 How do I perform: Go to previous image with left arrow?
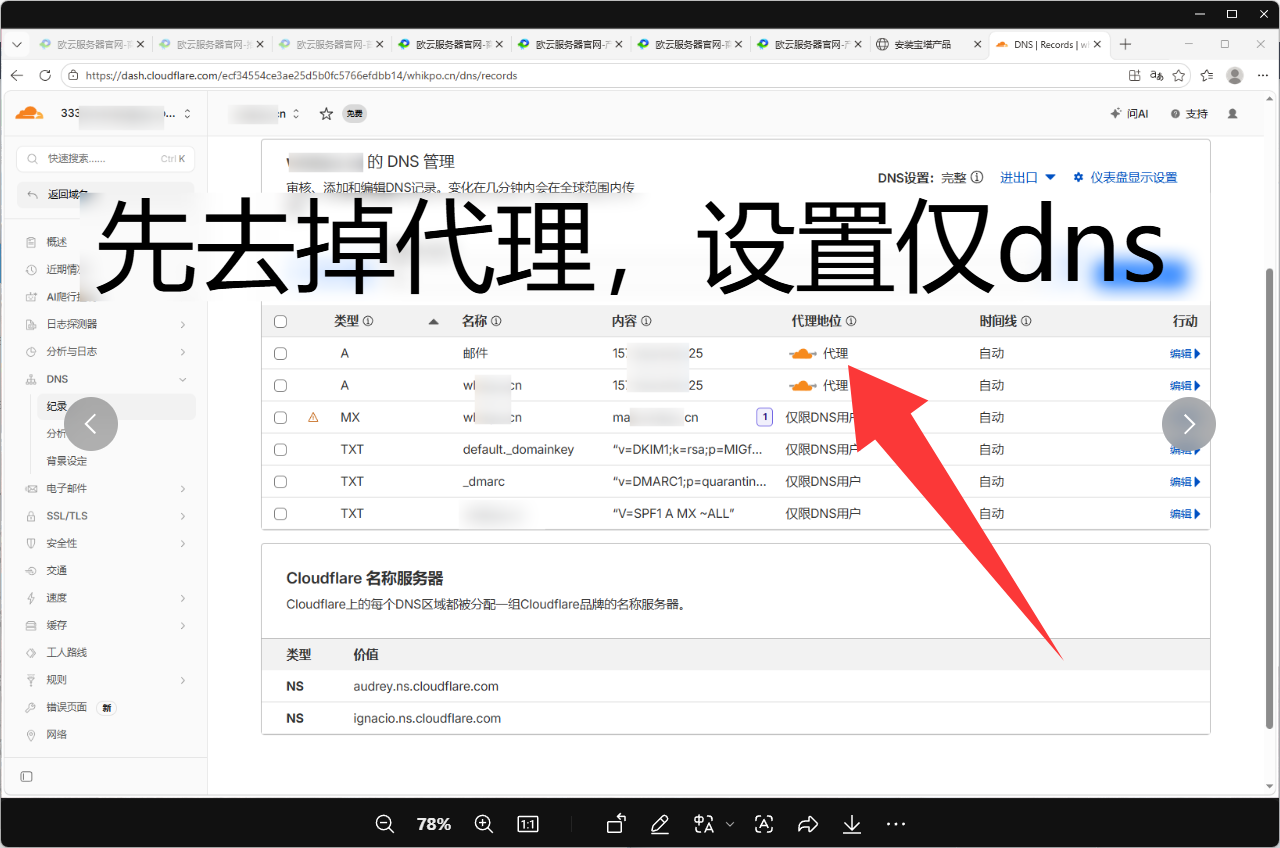[x=91, y=424]
